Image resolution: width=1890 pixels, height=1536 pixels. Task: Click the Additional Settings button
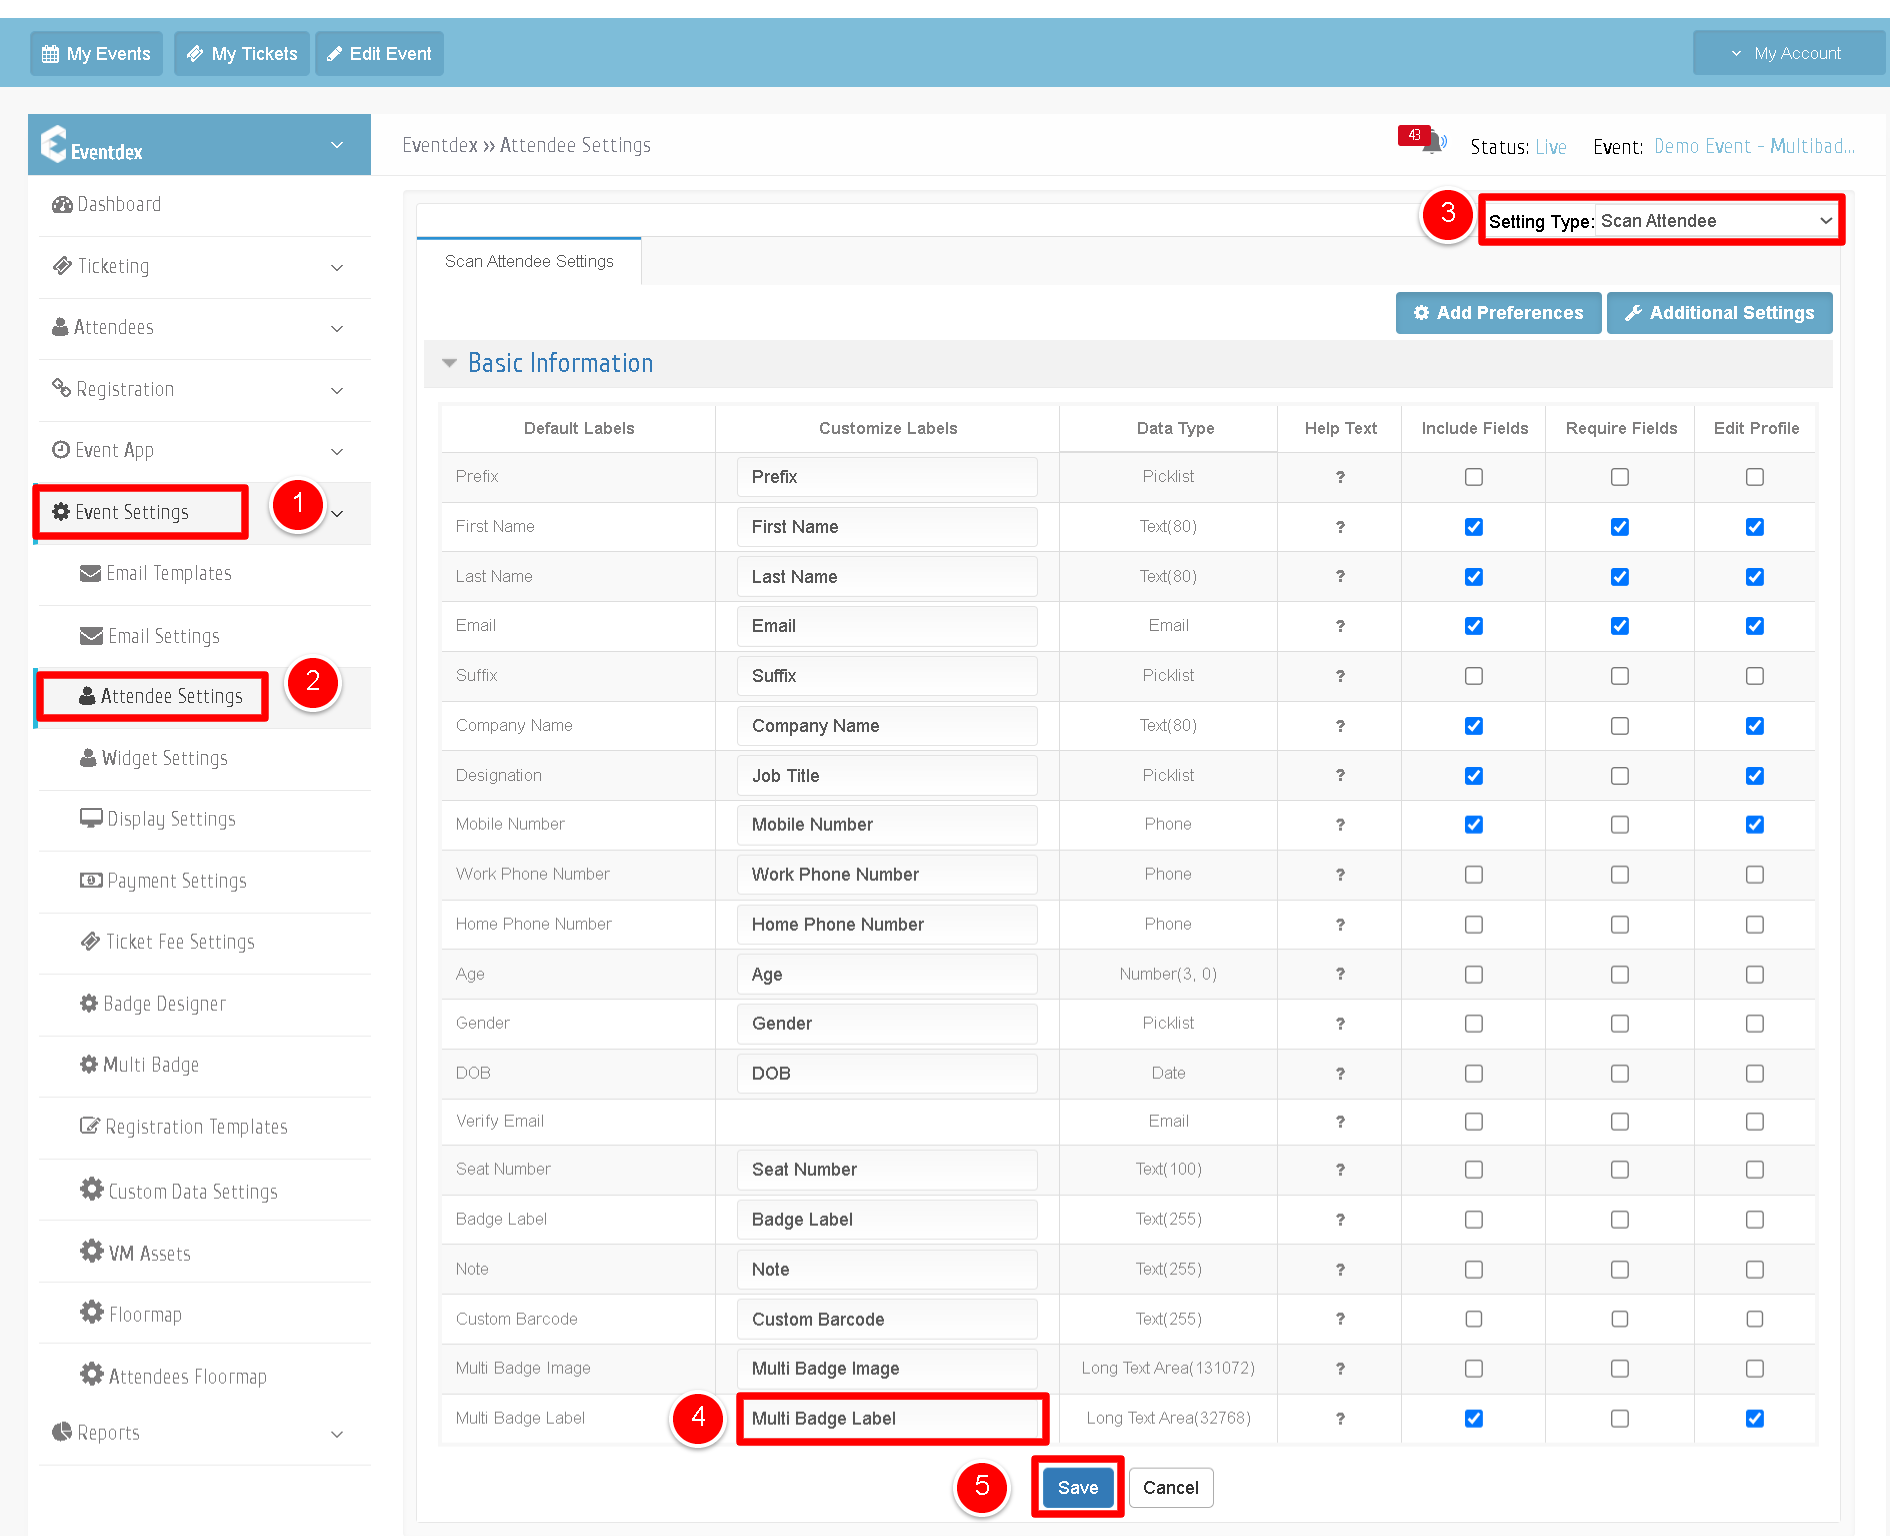tap(1719, 313)
